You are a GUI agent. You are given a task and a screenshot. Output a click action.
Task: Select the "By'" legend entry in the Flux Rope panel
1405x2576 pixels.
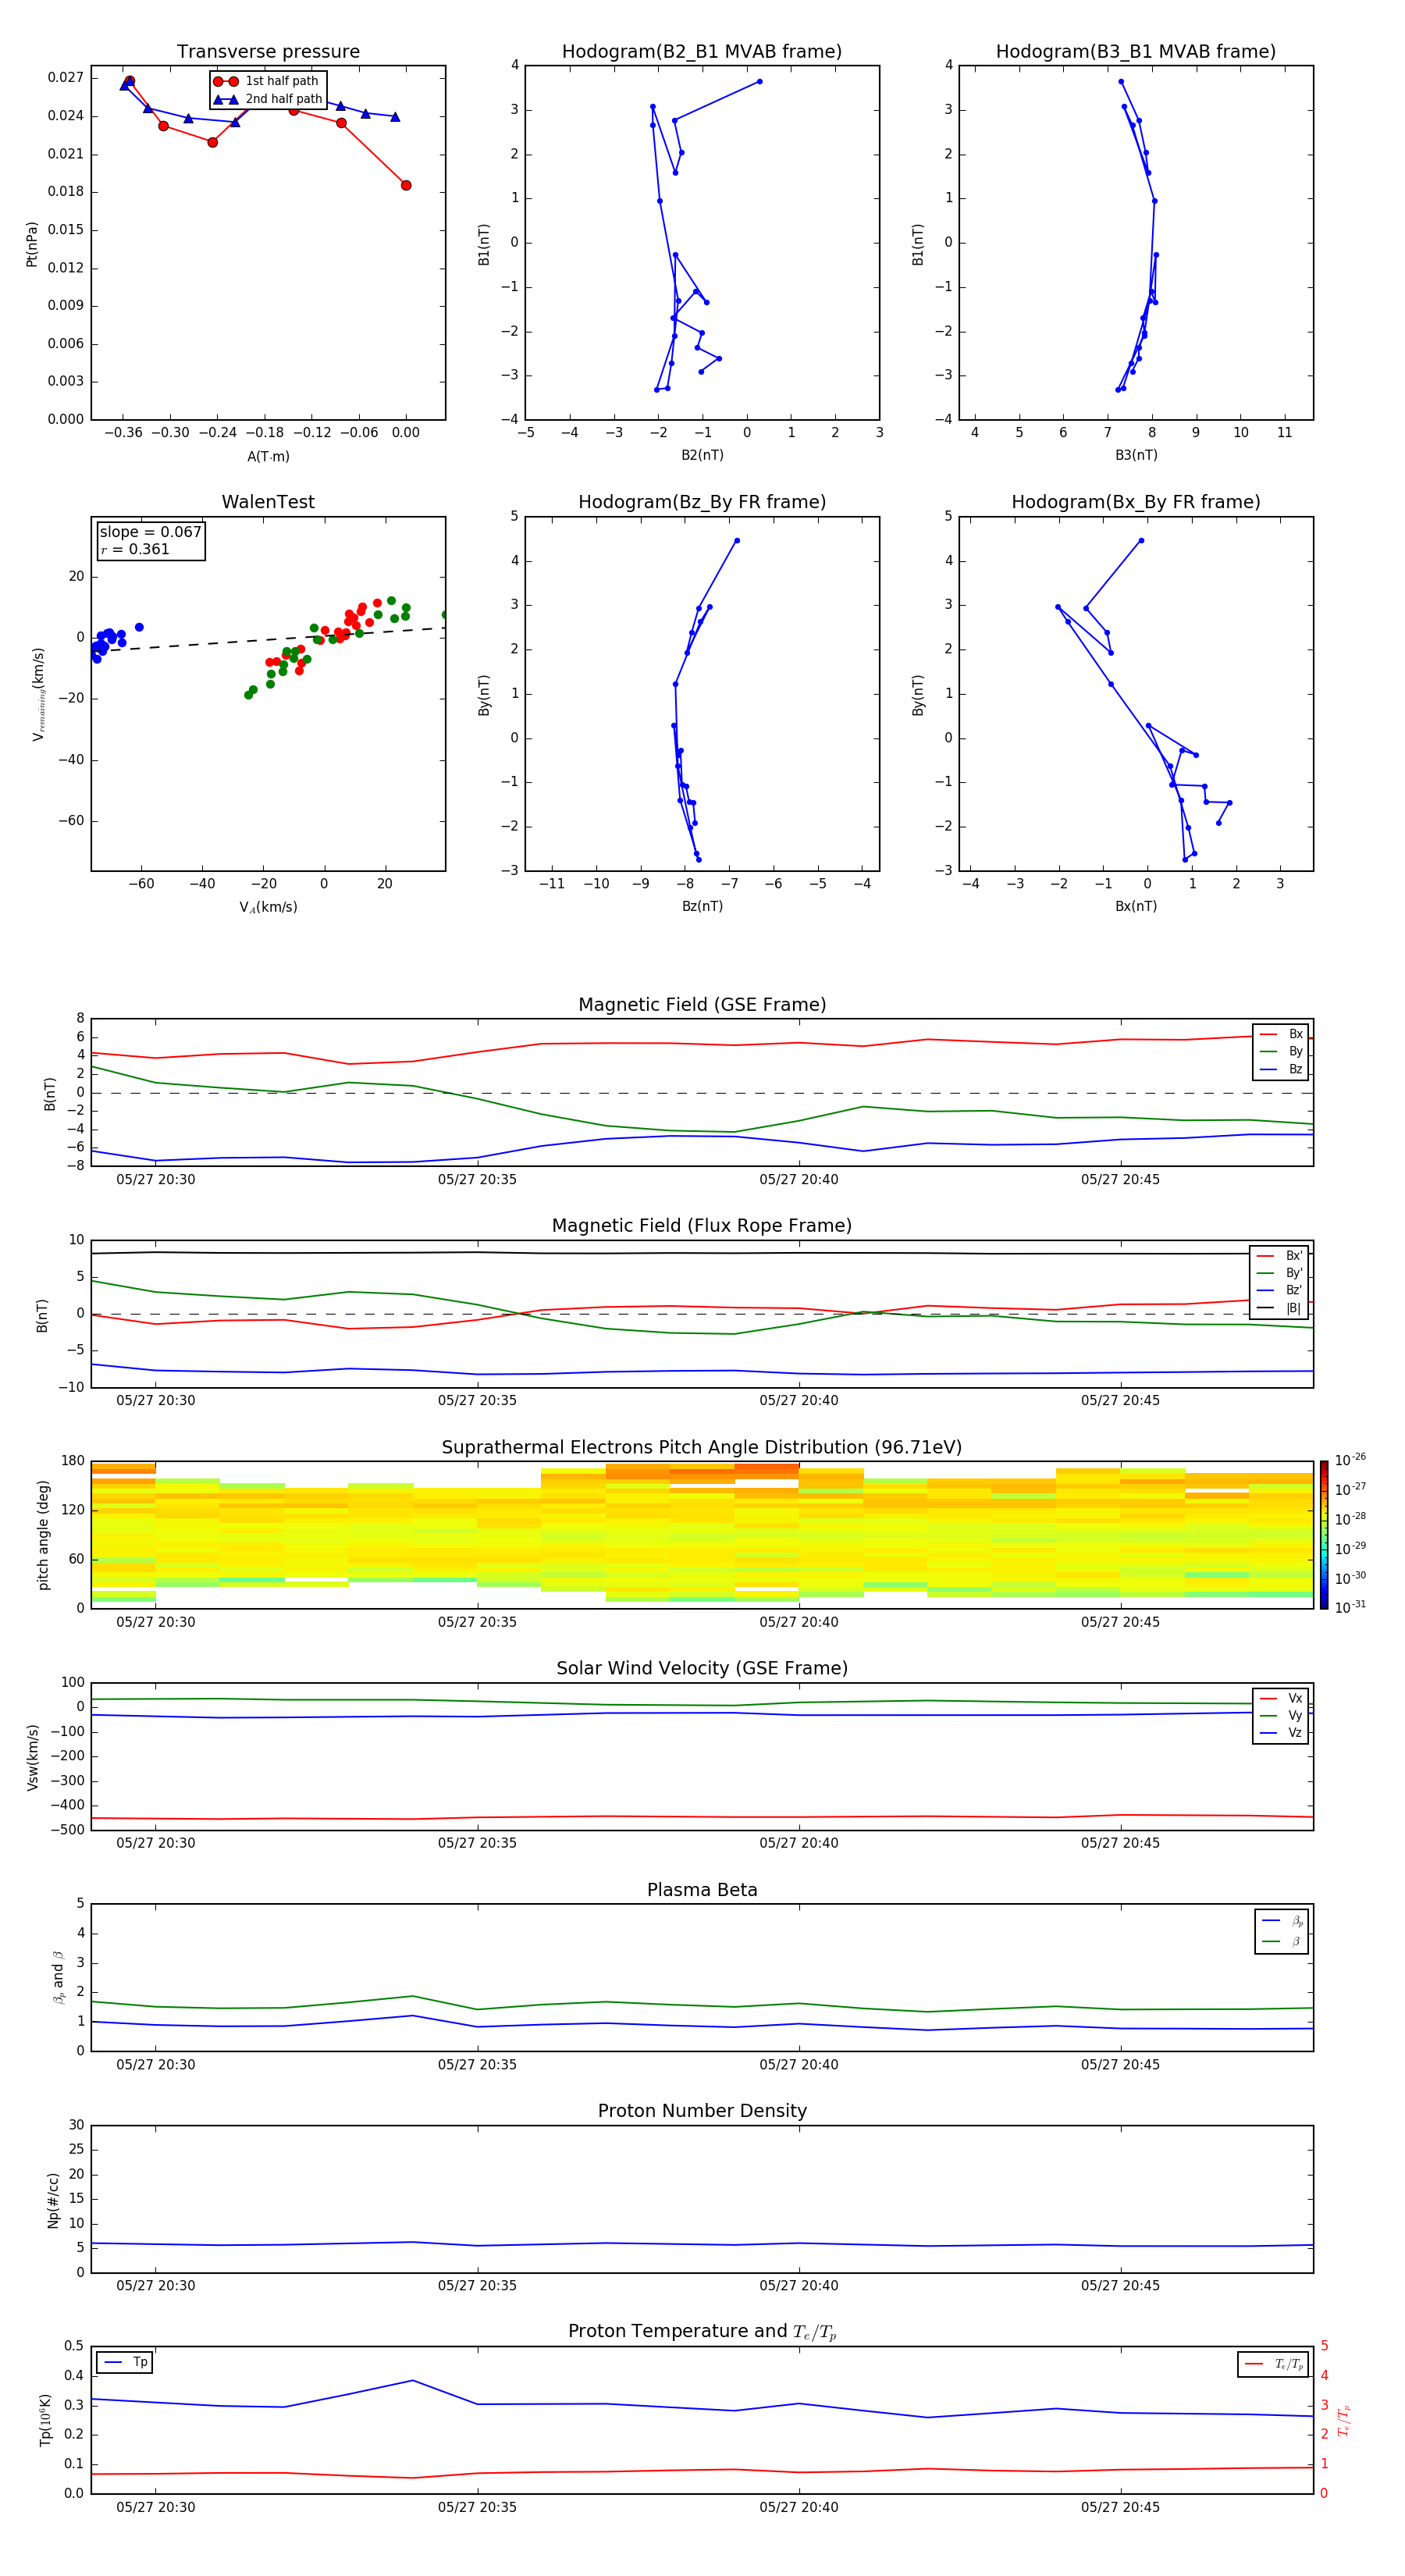pyautogui.click(x=1280, y=1273)
